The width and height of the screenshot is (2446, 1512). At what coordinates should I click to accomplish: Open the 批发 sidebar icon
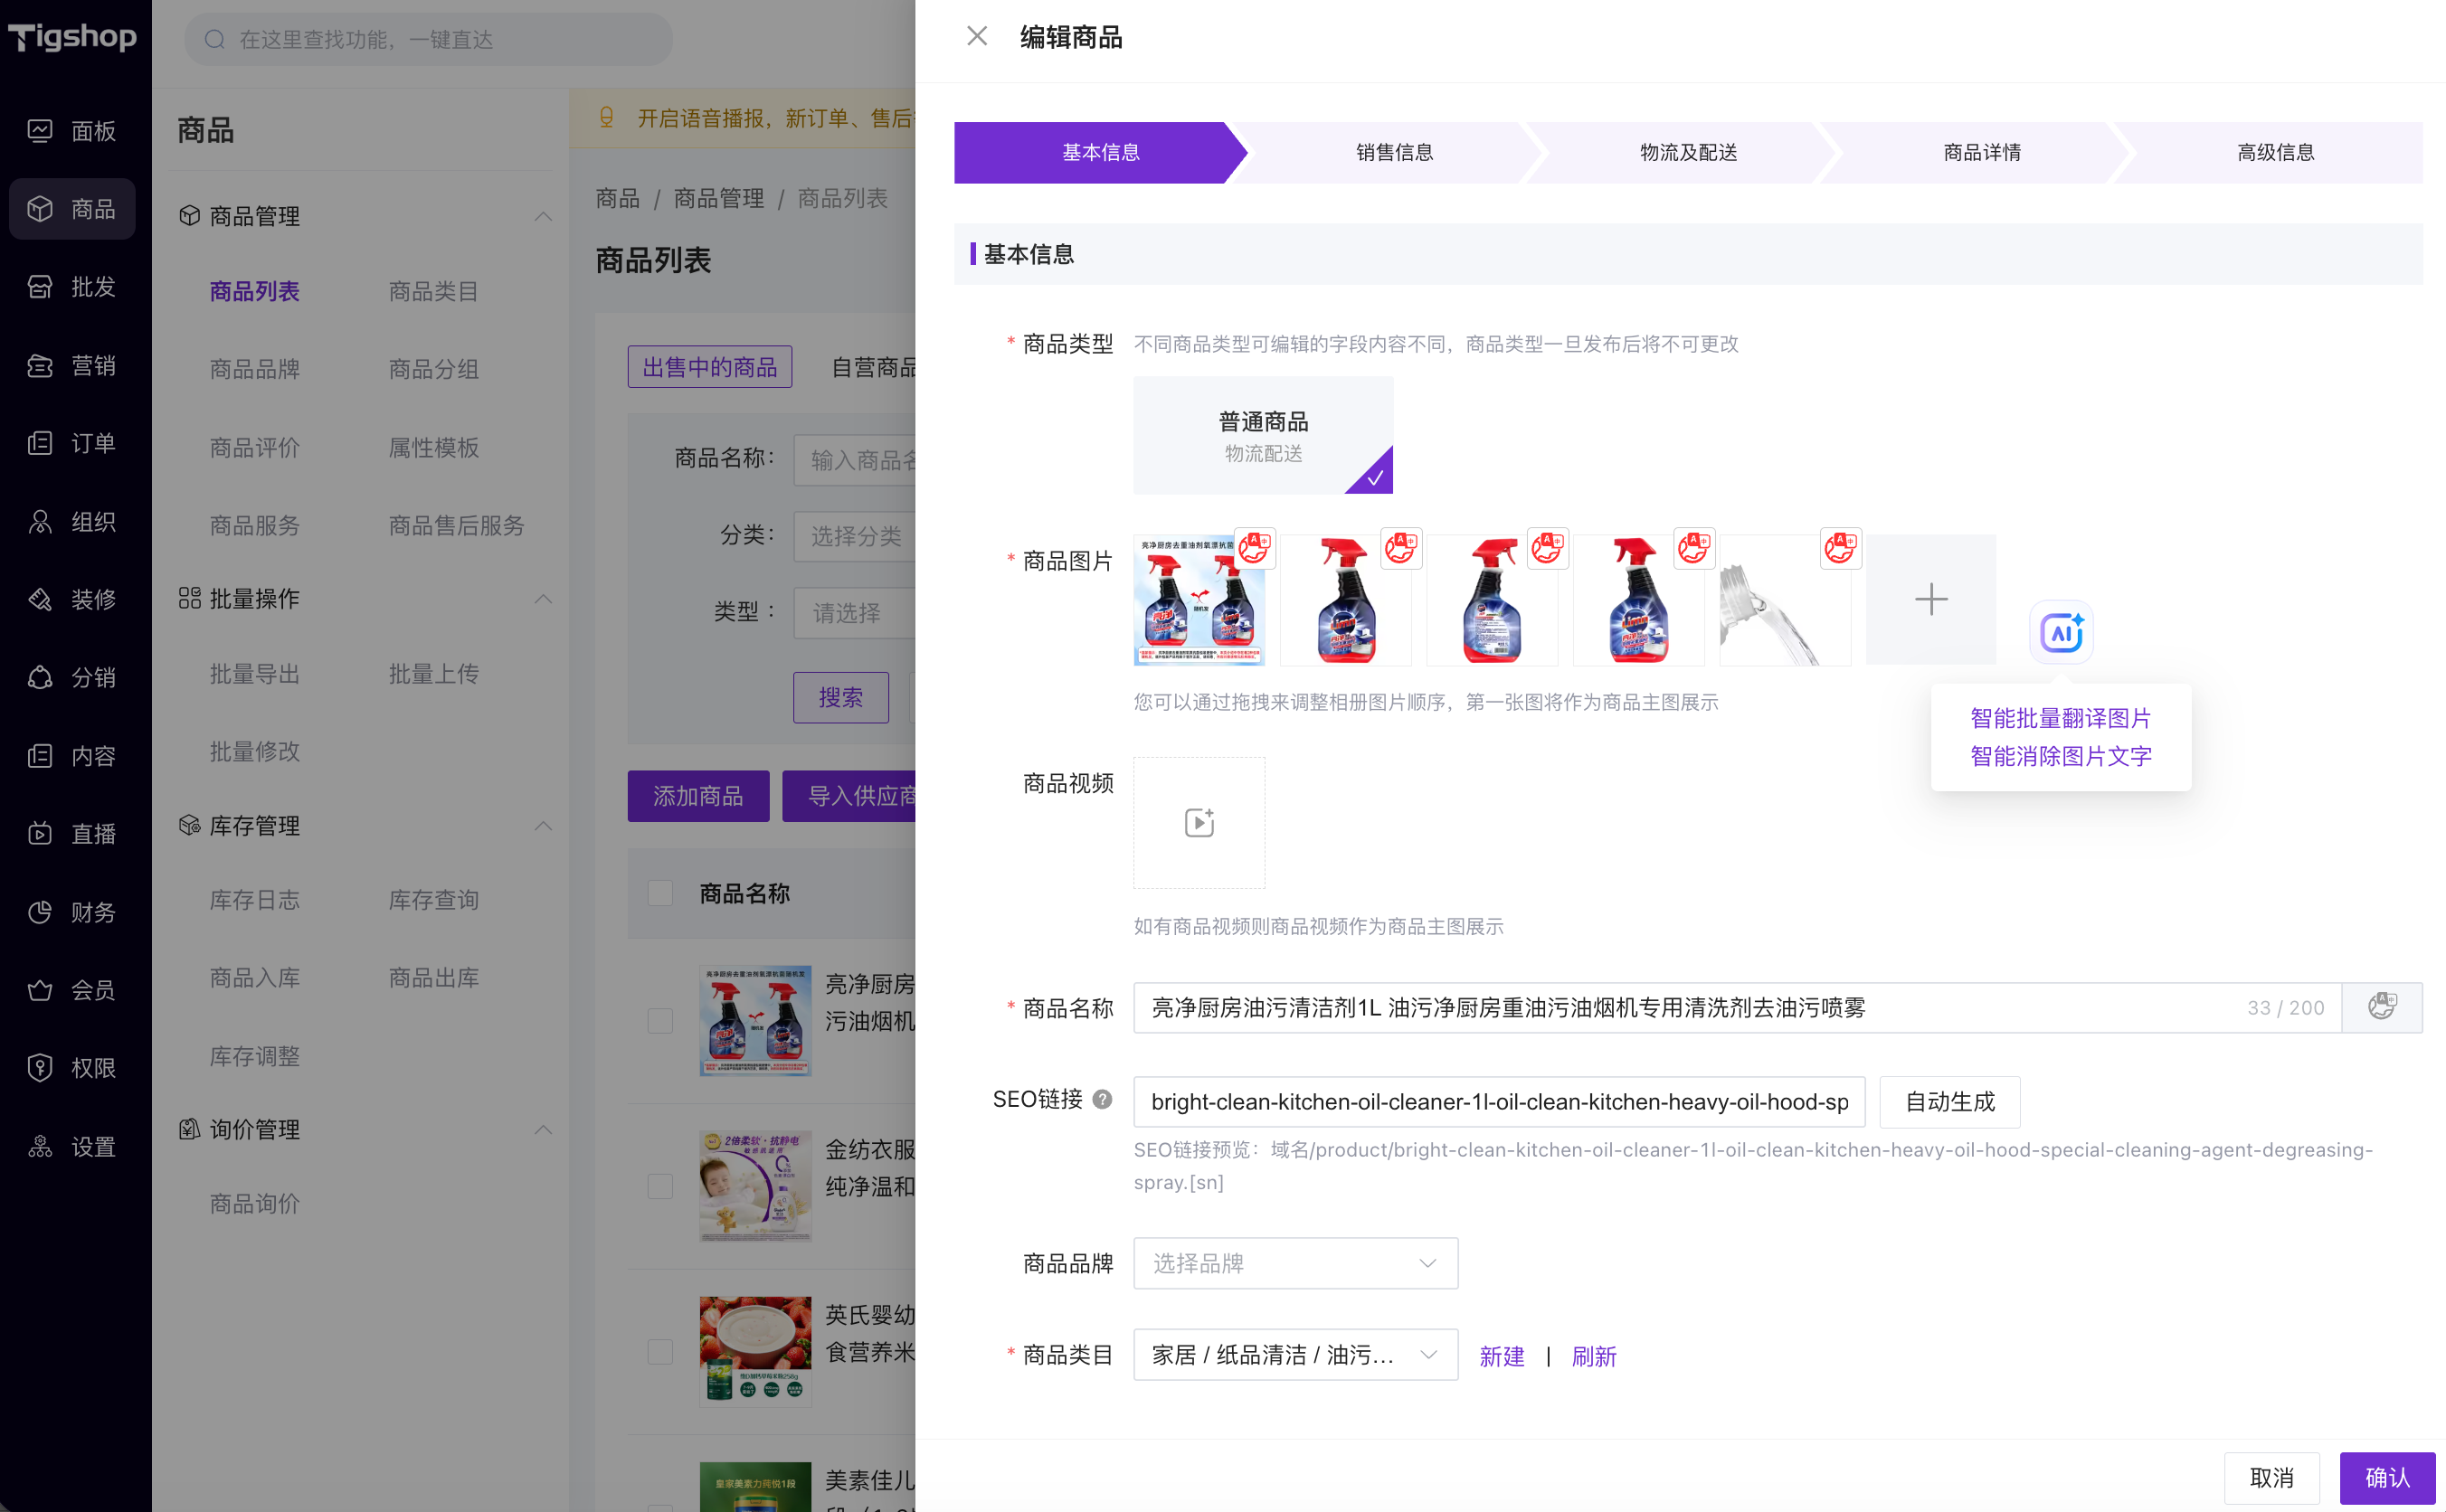pyautogui.click(x=40, y=287)
